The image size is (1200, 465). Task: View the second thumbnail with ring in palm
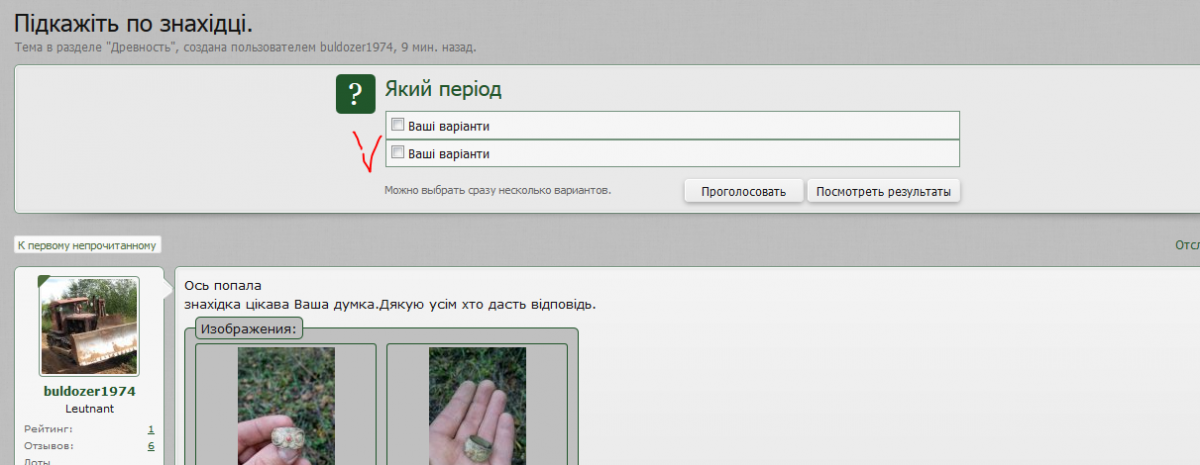pyautogui.click(x=476, y=405)
